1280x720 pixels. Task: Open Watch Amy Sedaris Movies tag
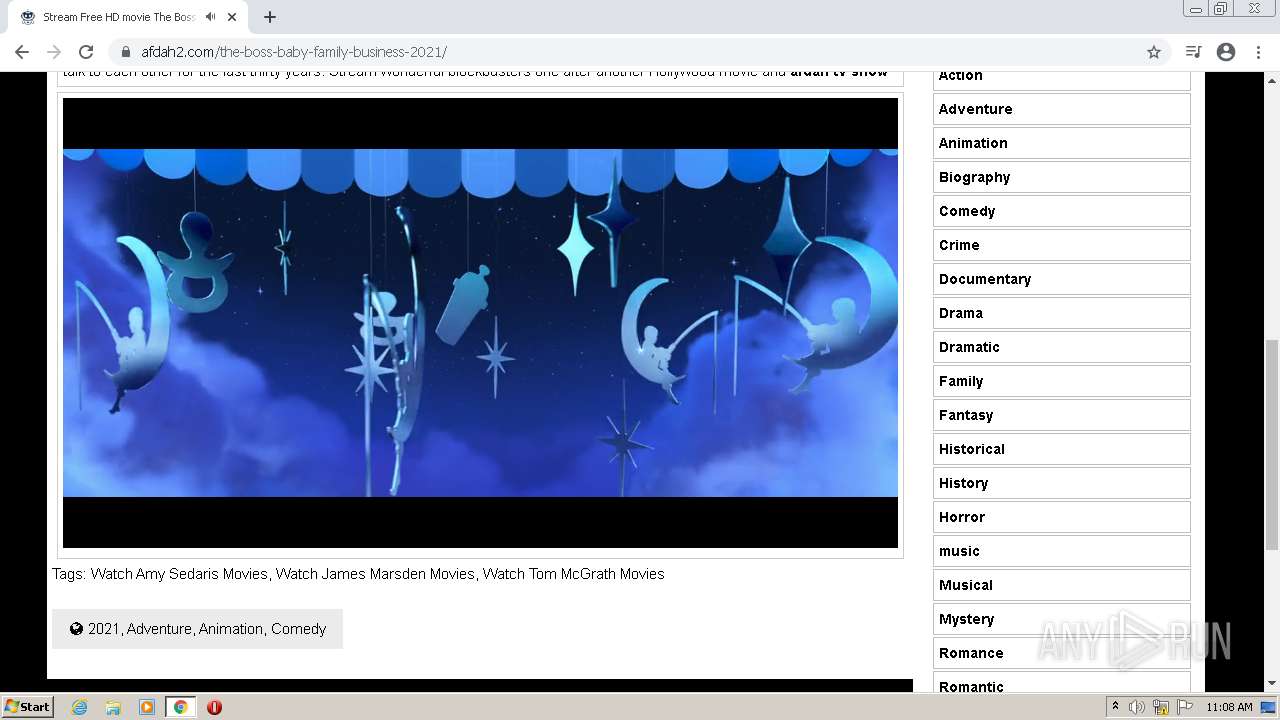pyautogui.click(x=179, y=574)
